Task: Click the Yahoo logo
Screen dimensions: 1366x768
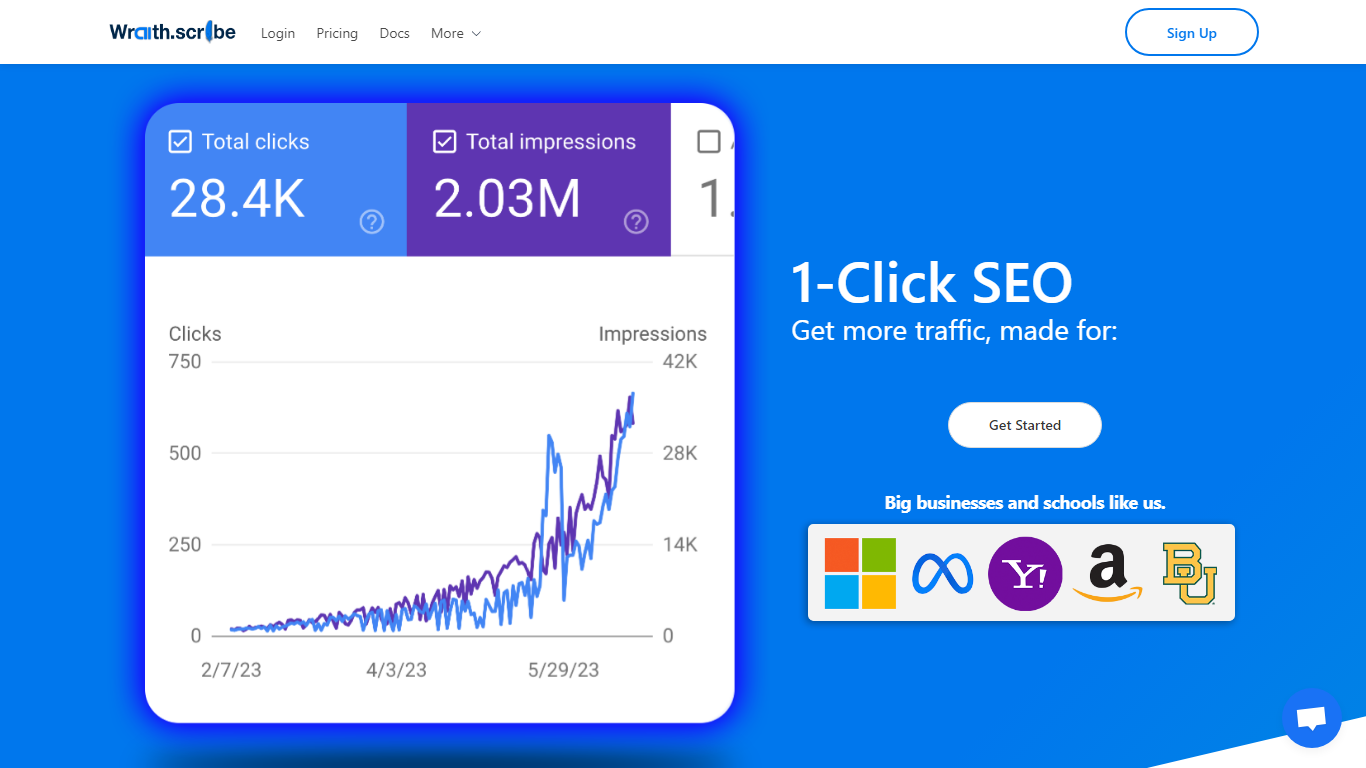Action: pyautogui.click(x=1025, y=574)
